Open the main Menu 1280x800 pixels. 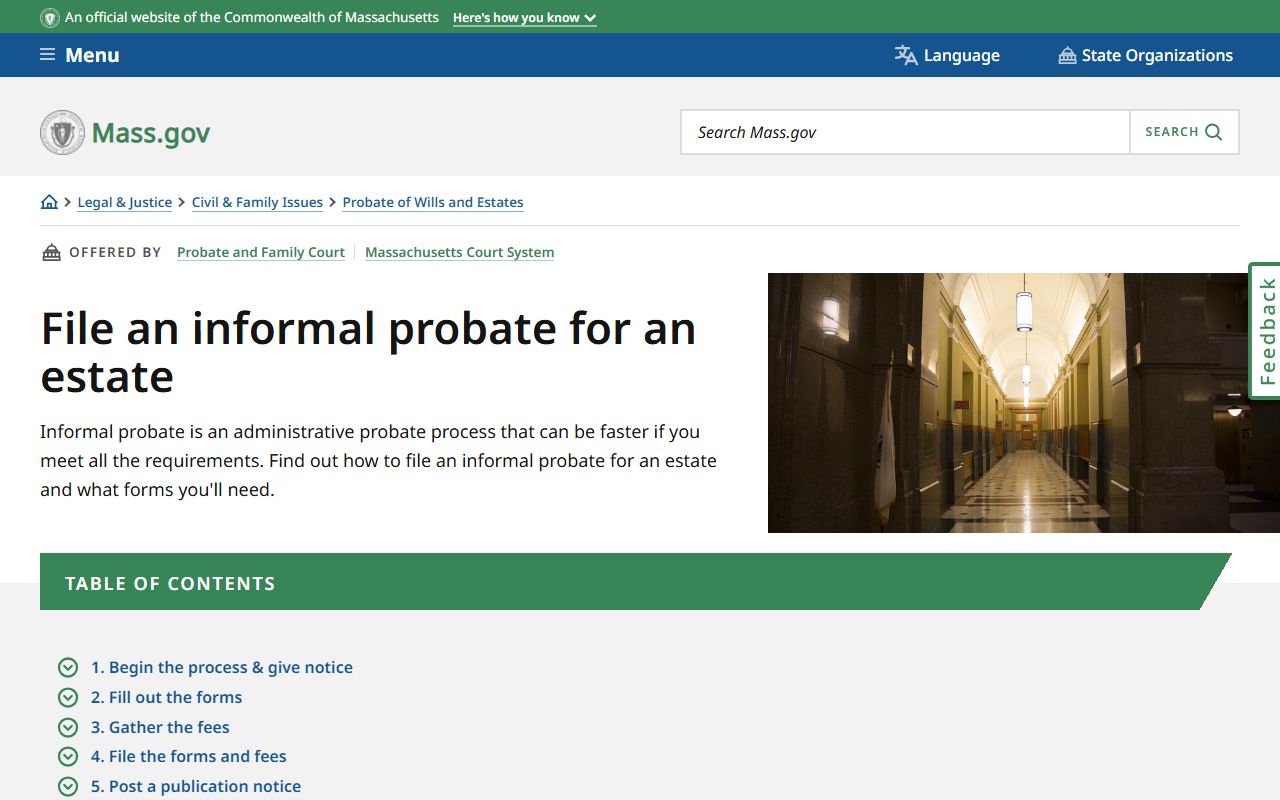80,55
